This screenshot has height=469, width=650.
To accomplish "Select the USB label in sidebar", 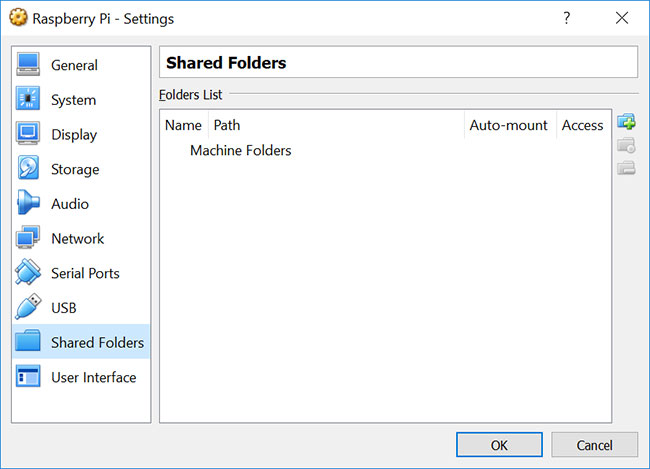I will [x=64, y=308].
